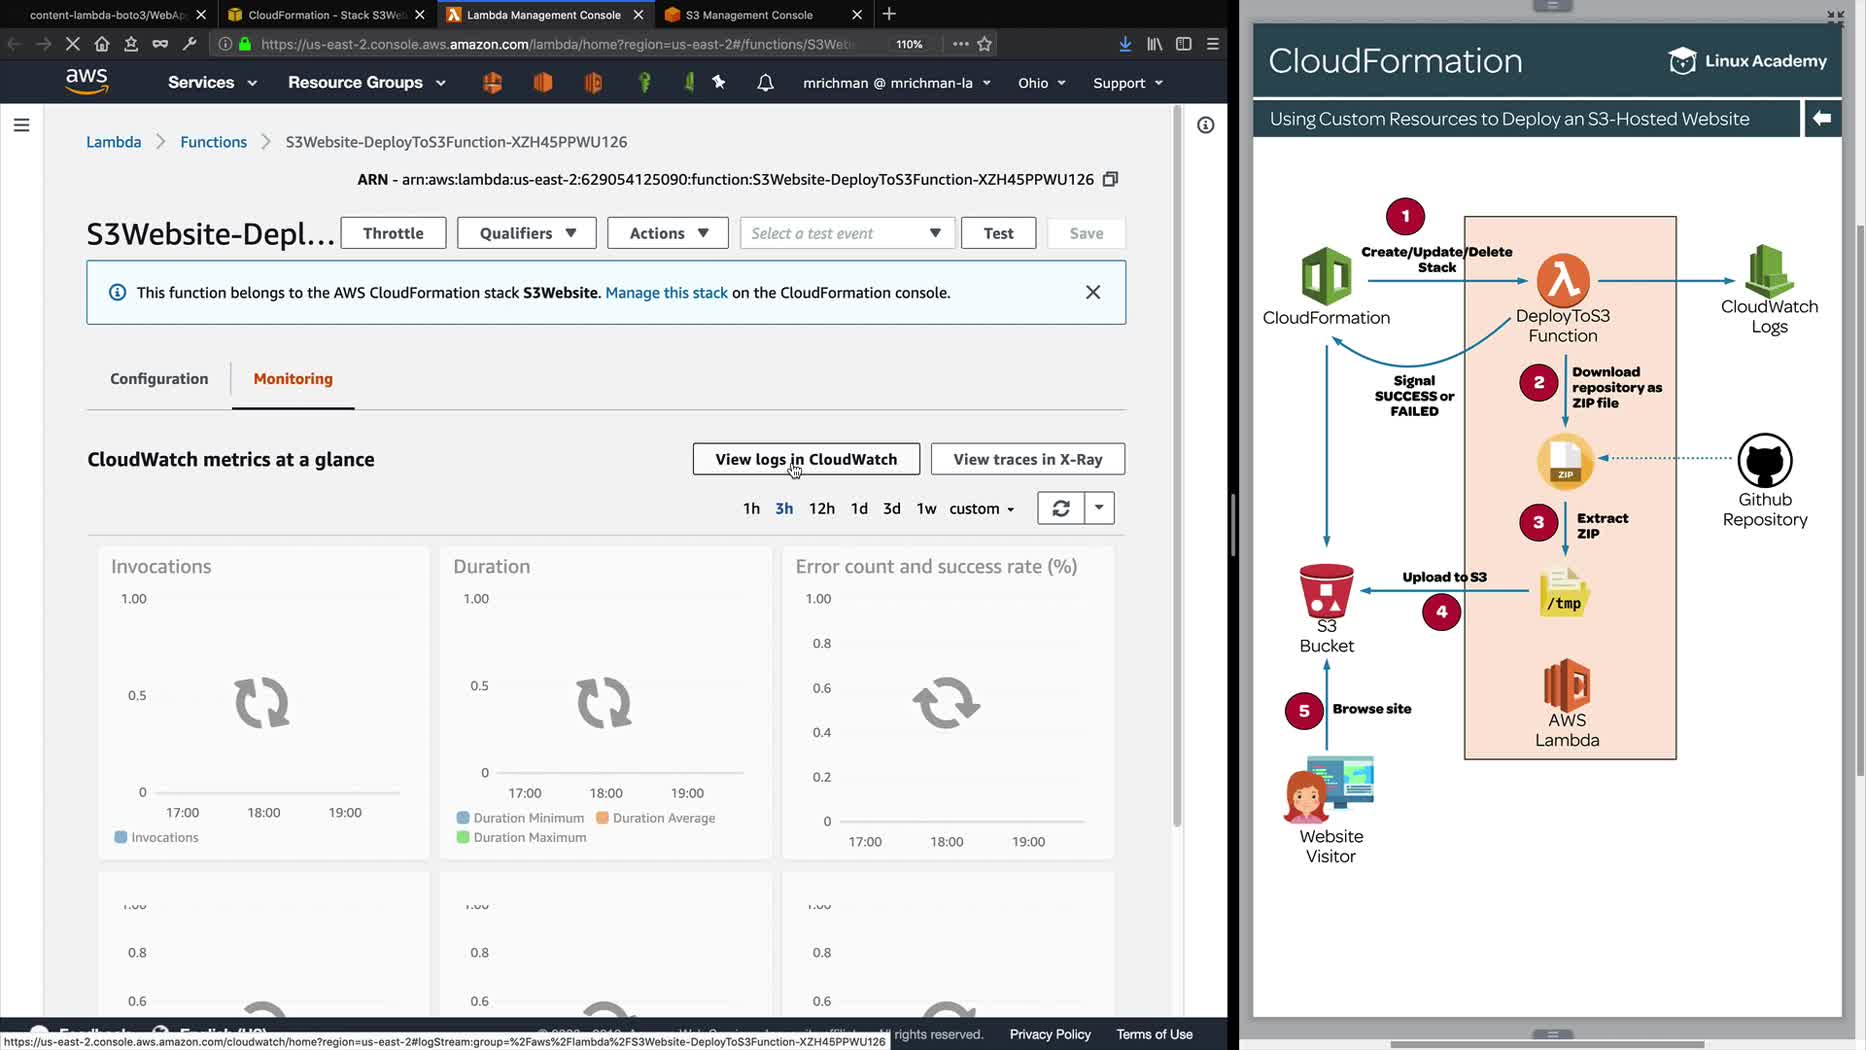Select the 1w time range
Screen dimensions: 1866x1050
tap(927, 508)
